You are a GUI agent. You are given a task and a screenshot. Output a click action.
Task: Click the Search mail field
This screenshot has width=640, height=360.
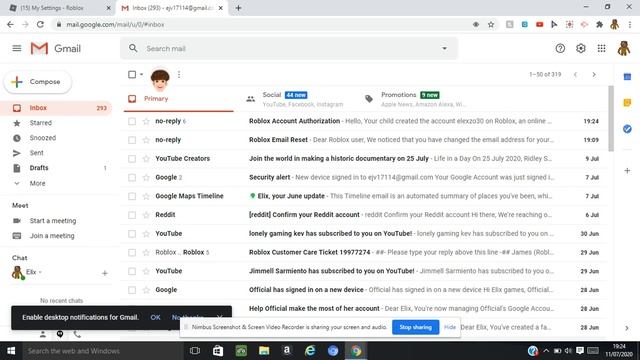click(x=289, y=49)
